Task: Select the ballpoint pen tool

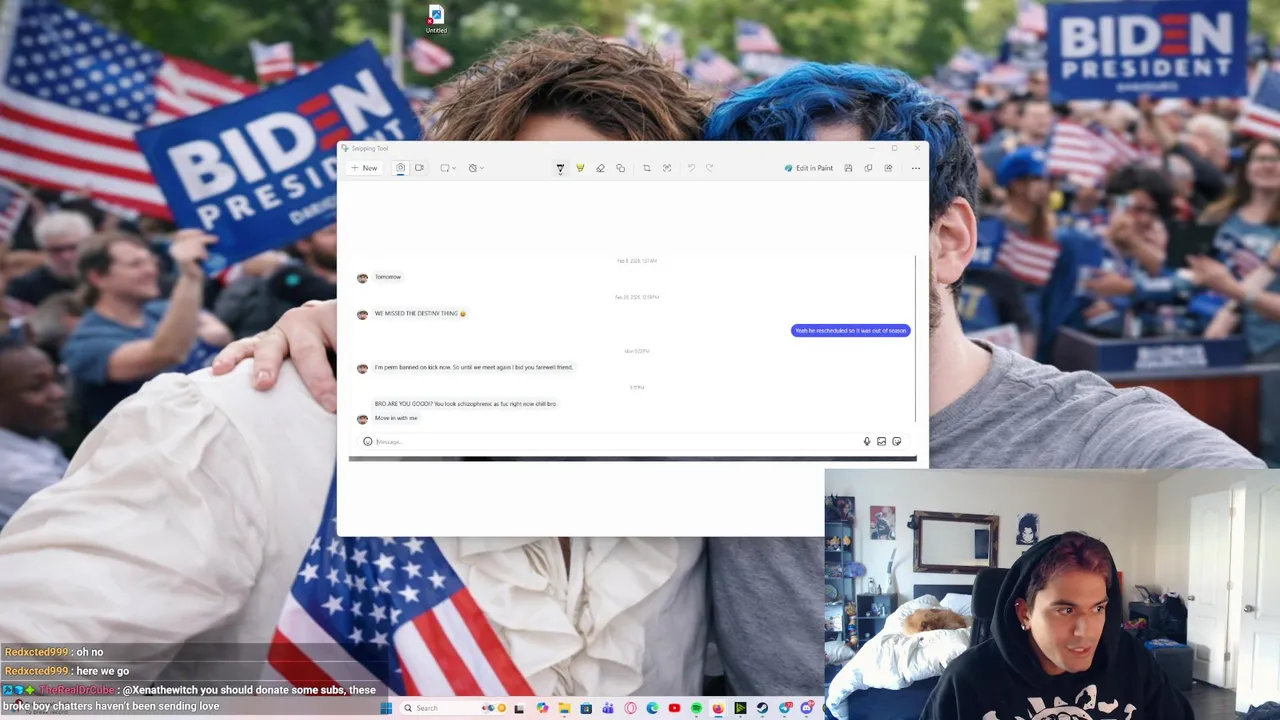Action: pyautogui.click(x=560, y=168)
